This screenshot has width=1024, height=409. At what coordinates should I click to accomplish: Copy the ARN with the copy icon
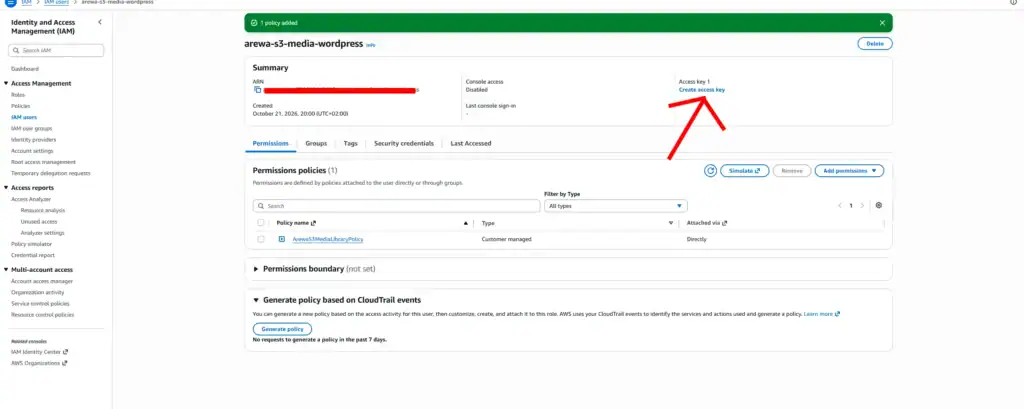pos(257,90)
